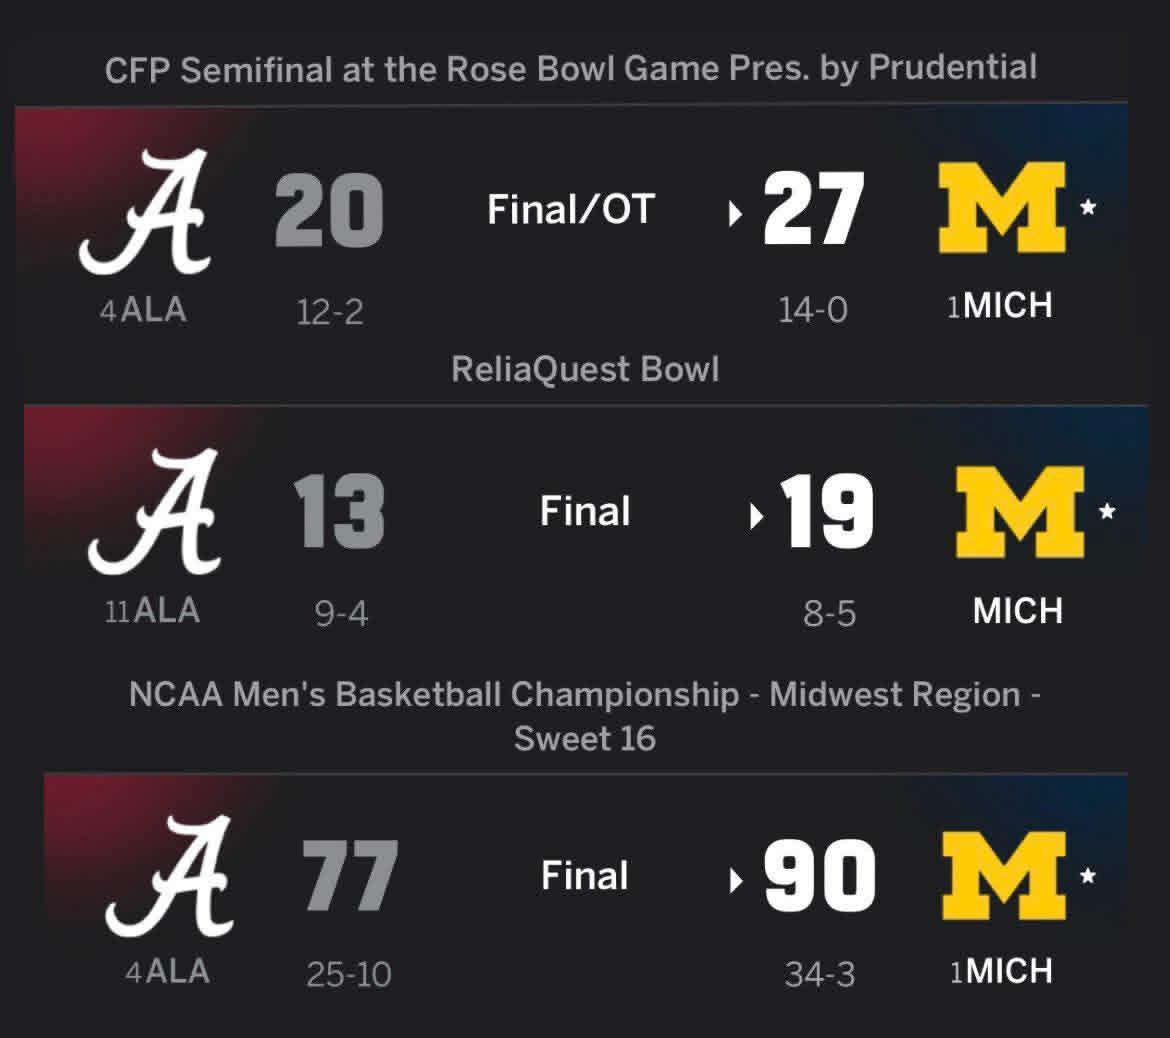This screenshot has width=1170, height=1038.
Task: Click the Final status in ReliaQuest Bowl
Action: 585,512
